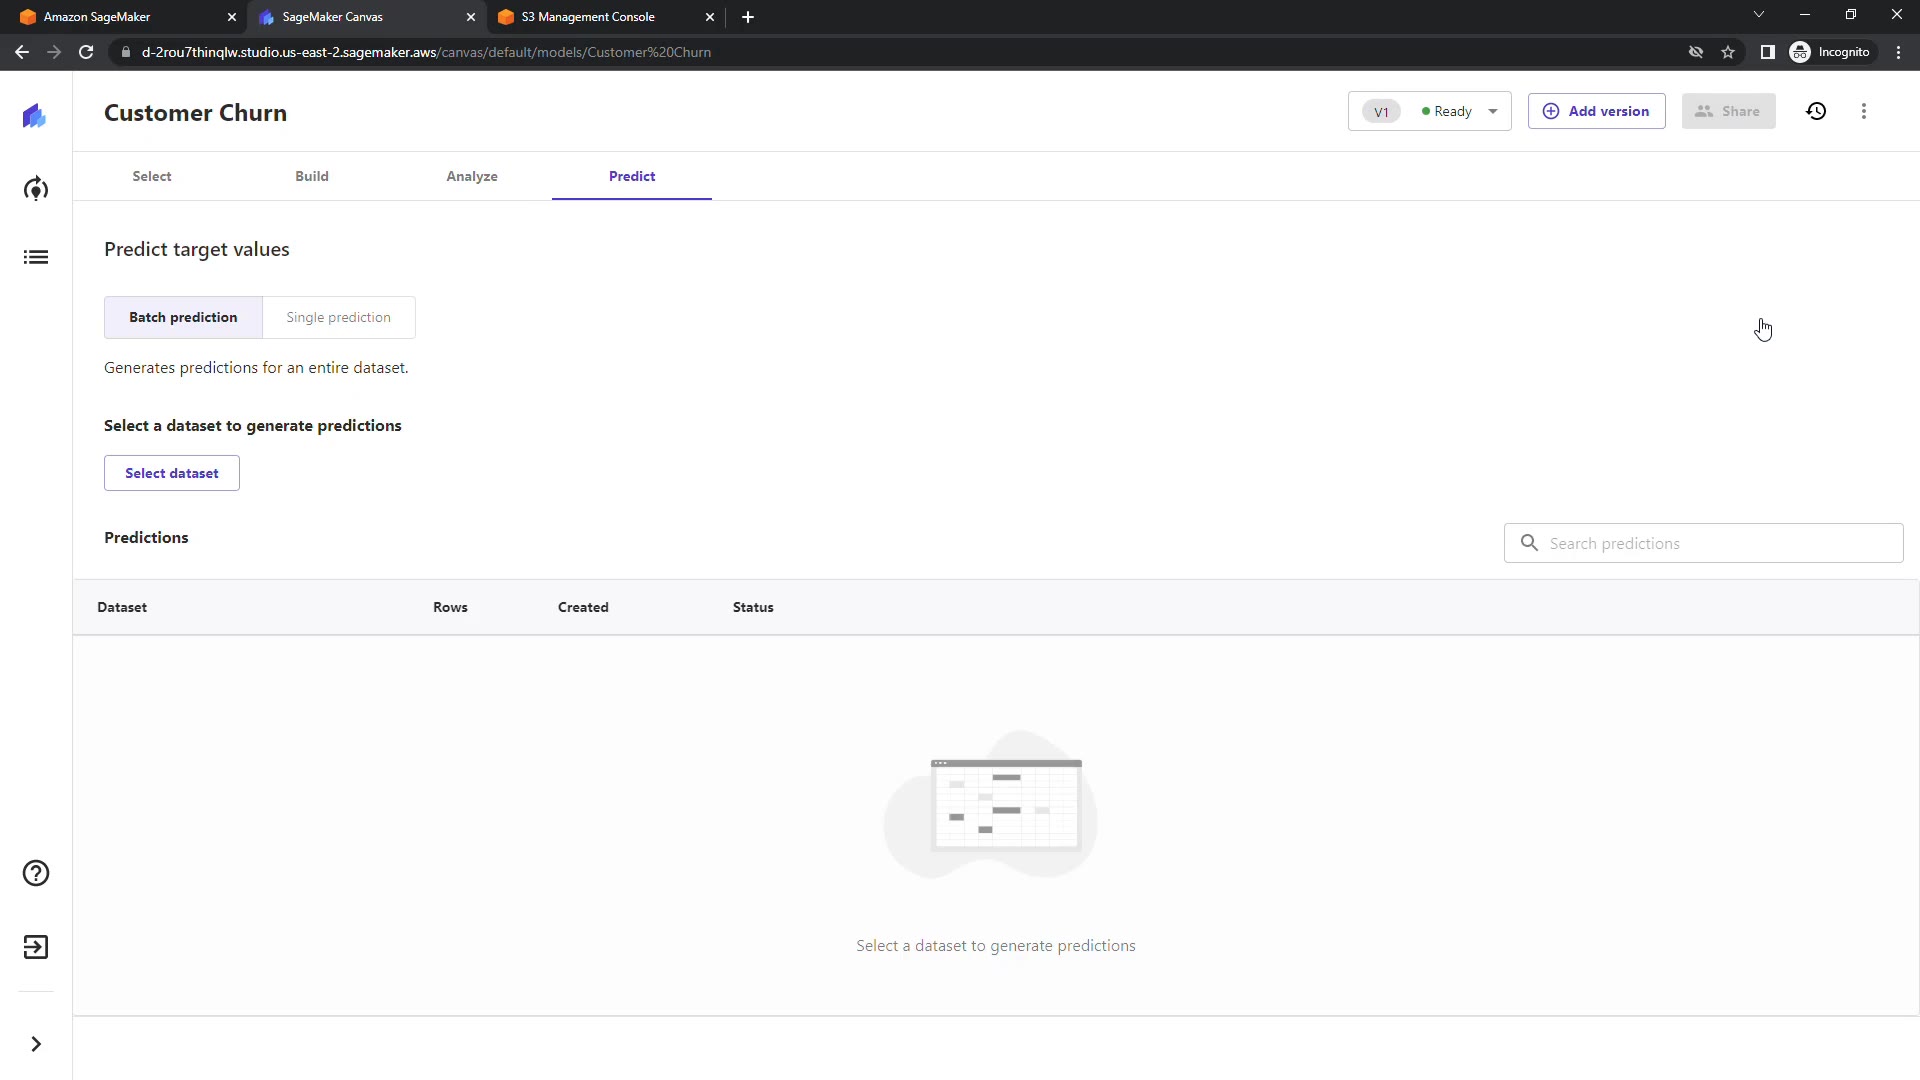Expand the left sidebar chevron
The image size is (1920, 1080).
pos(36,1044)
